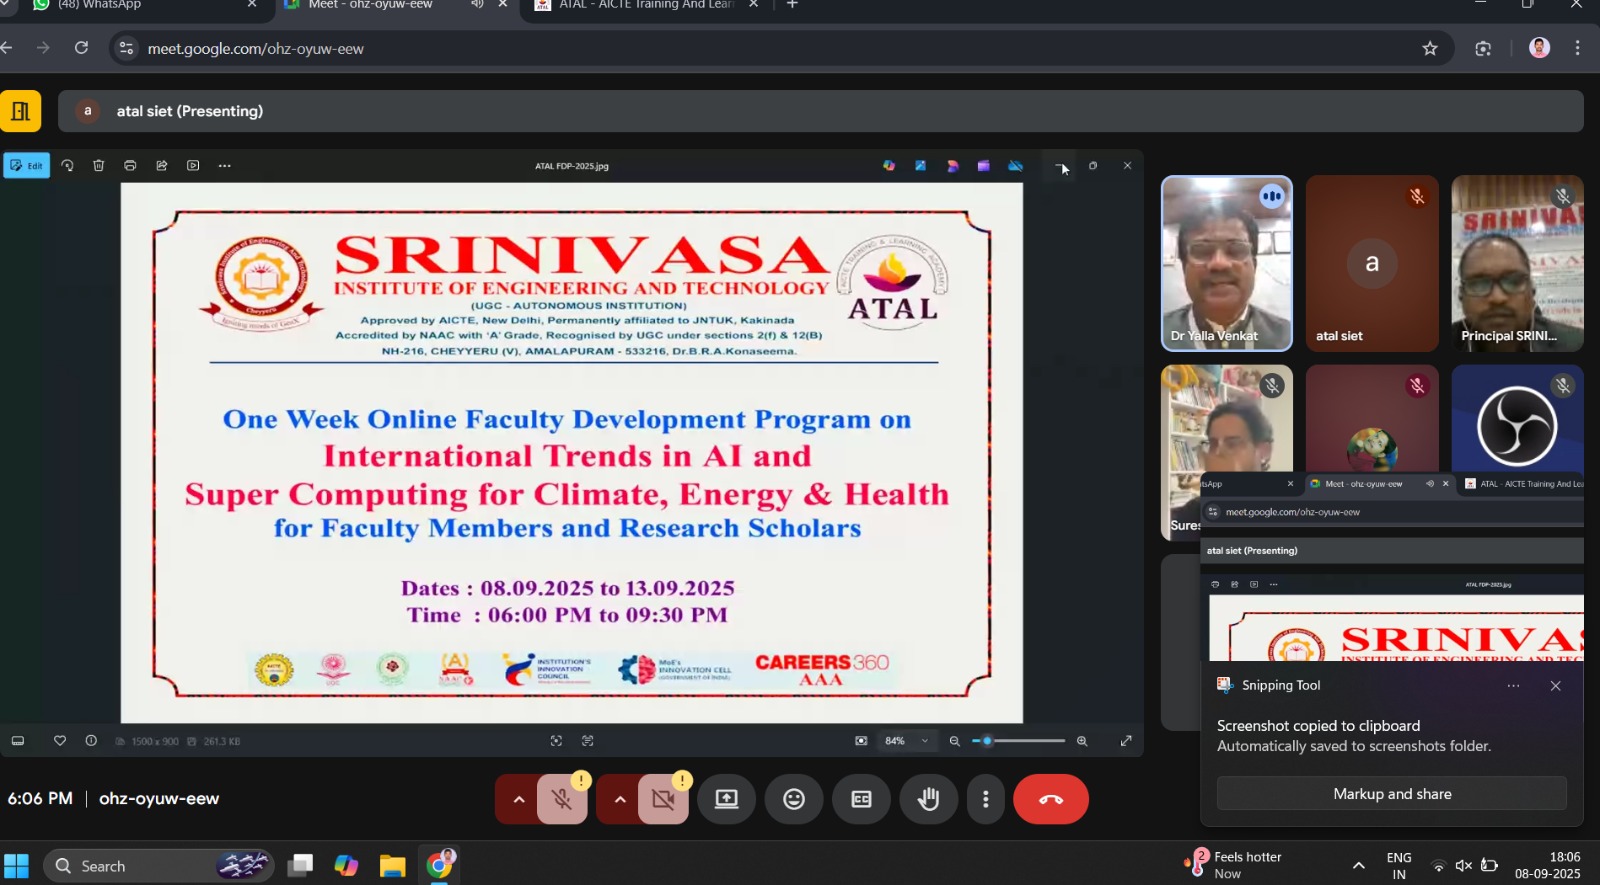Dismiss the Snipping Tool notification
The height and width of the screenshot is (885, 1600).
[x=1555, y=686]
